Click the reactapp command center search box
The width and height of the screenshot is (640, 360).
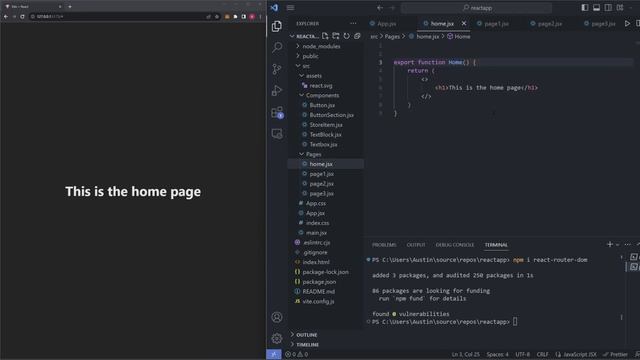tap(477, 7)
